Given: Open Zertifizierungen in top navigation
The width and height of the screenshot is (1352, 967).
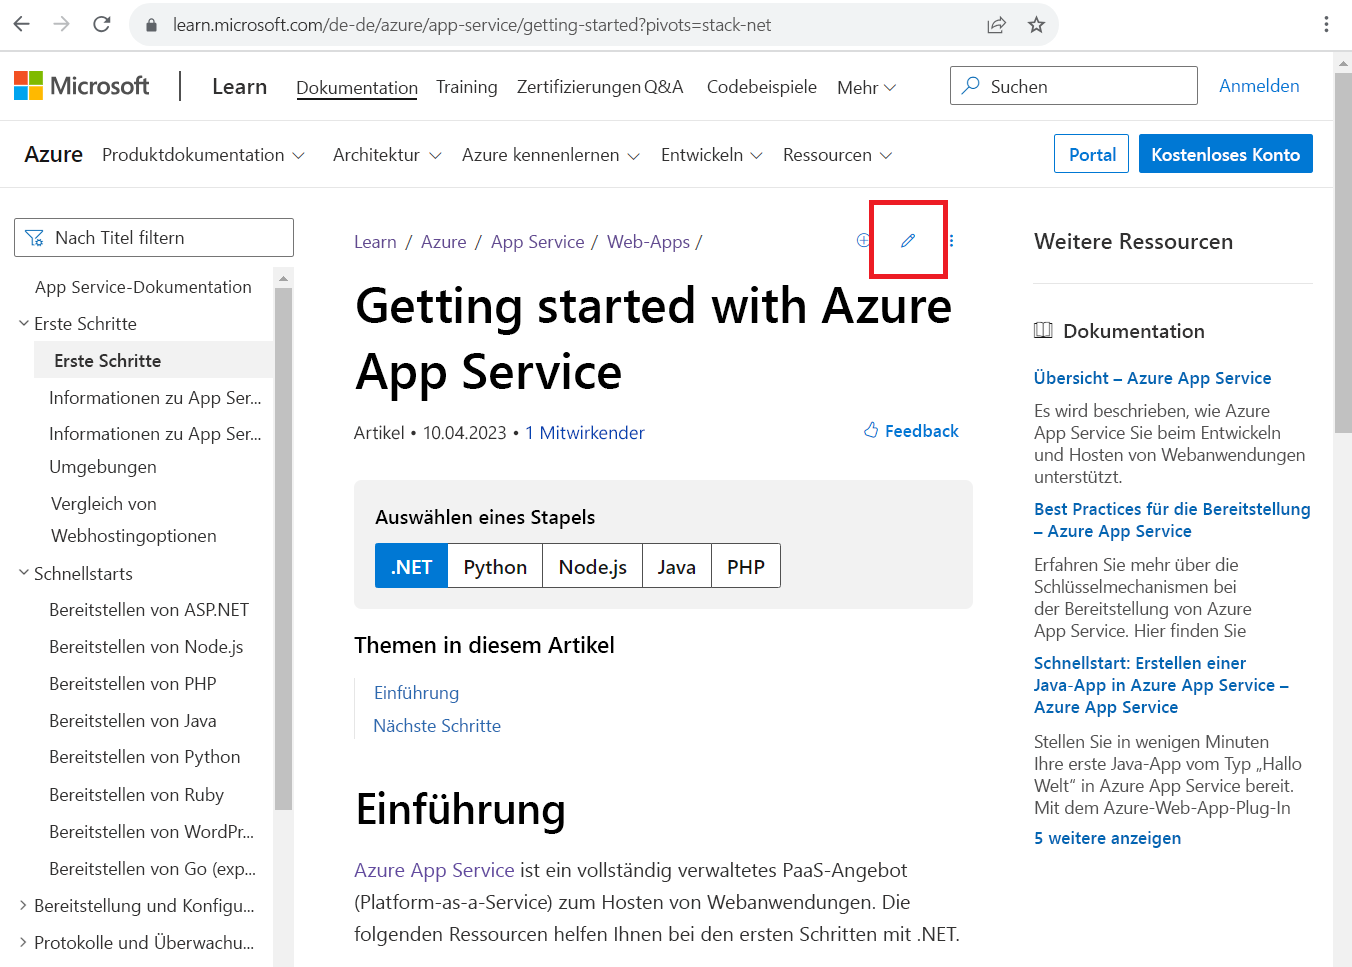Looking at the screenshot, I should click(x=579, y=87).
